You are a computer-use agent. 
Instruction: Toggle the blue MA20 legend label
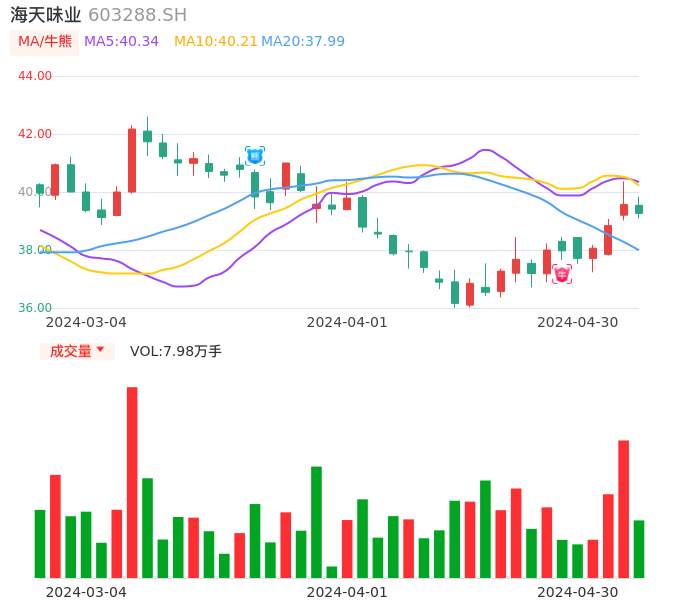(302, 42)
